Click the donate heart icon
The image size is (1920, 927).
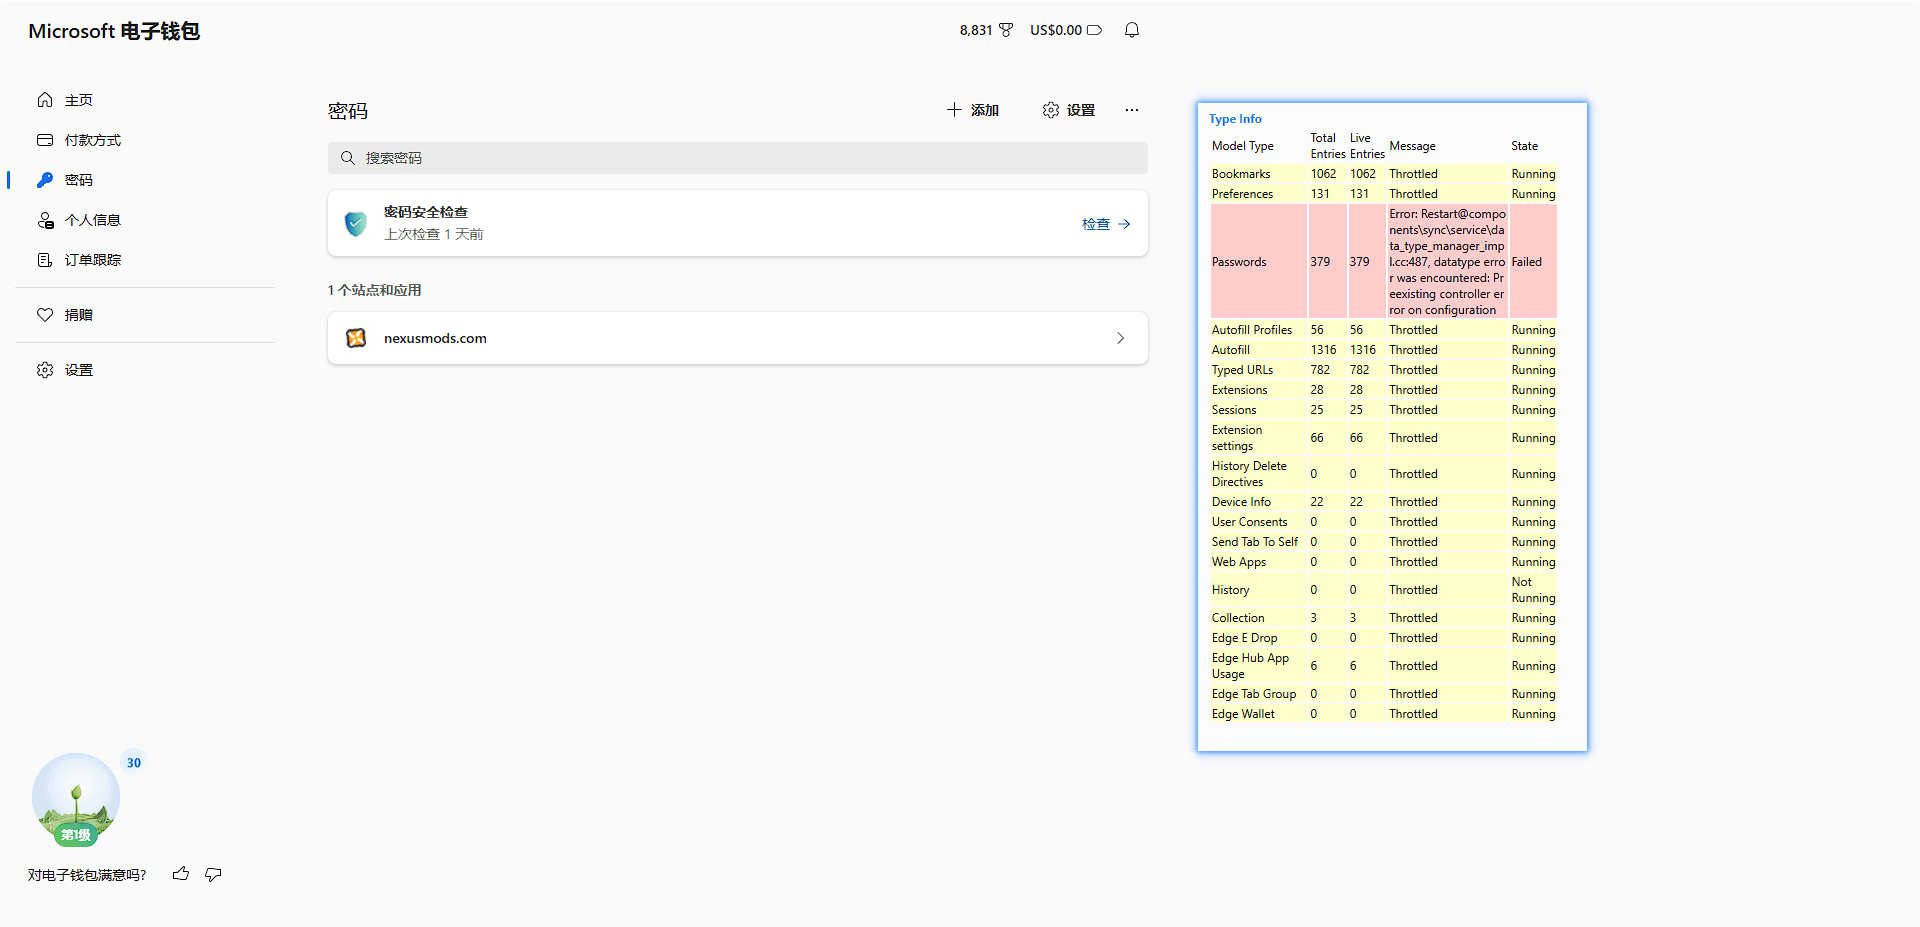point(45,315)
